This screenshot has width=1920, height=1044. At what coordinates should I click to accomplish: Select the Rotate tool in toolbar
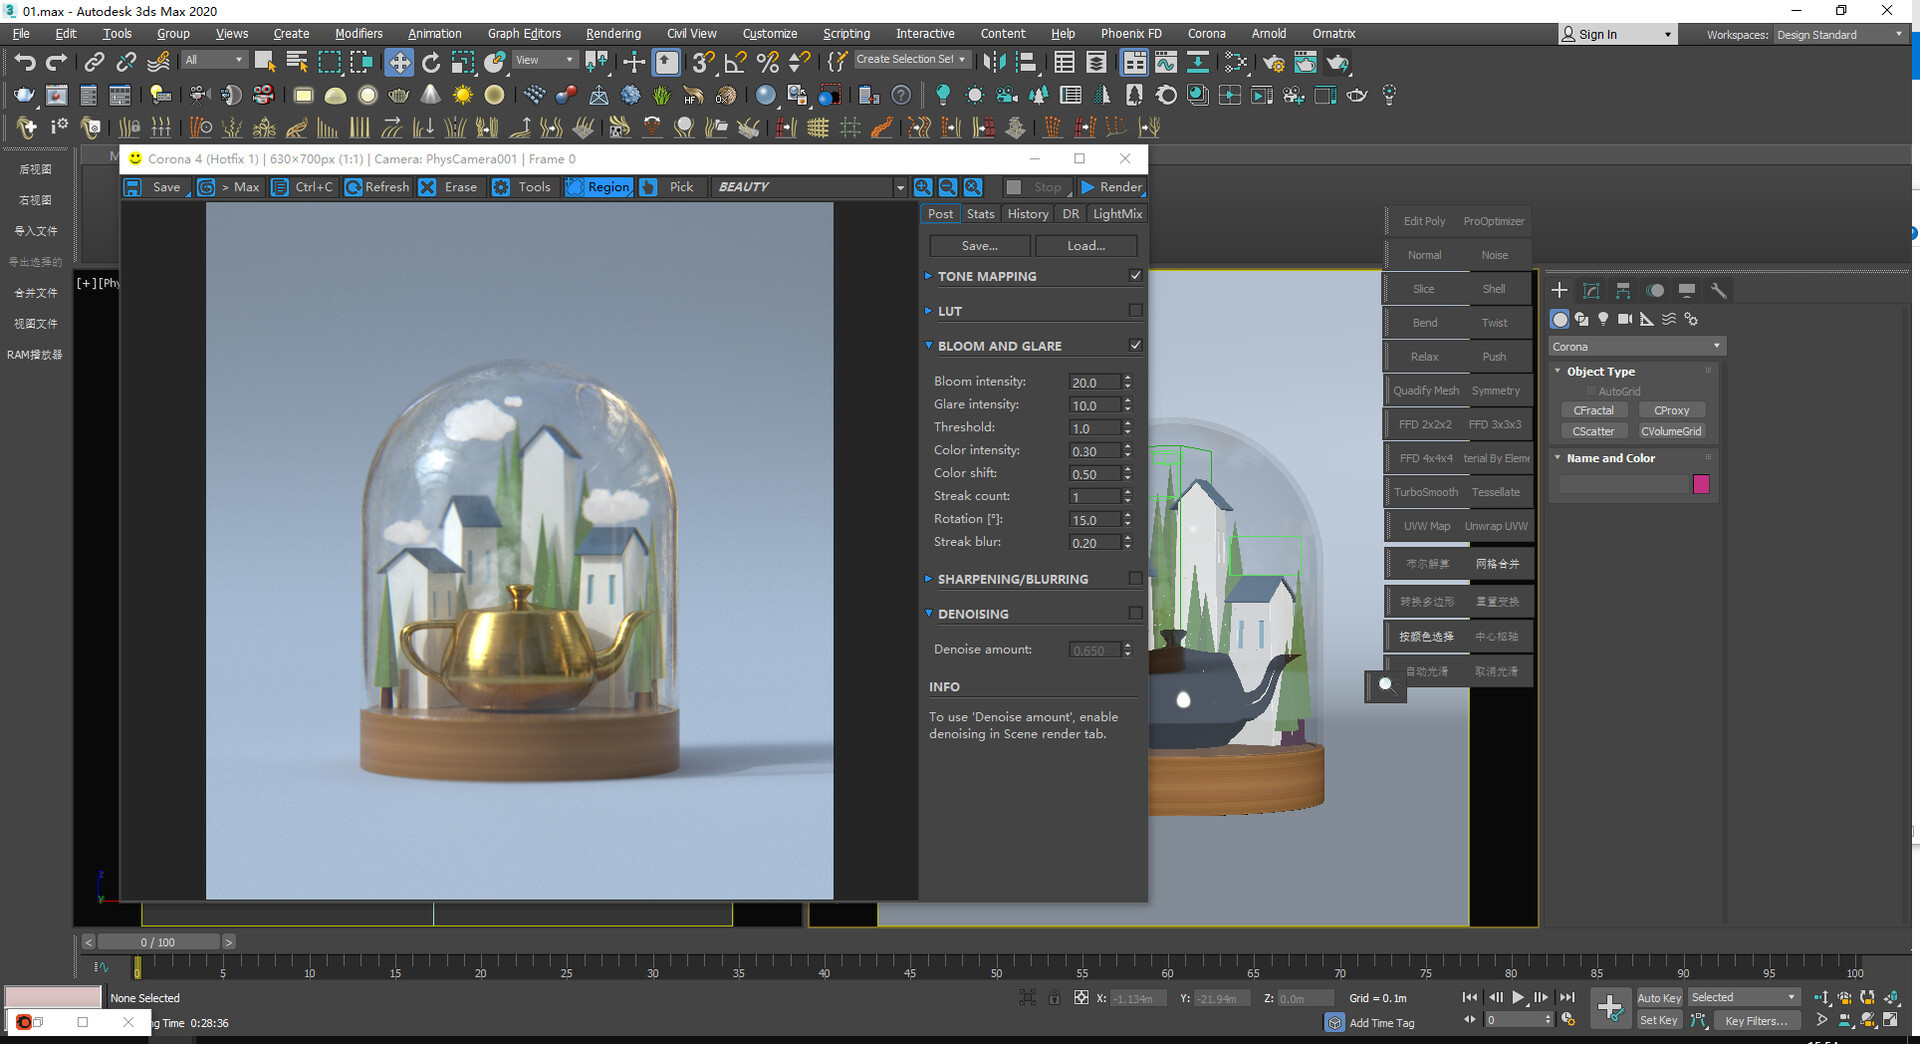pyautogui.click(x=431, y=63)
